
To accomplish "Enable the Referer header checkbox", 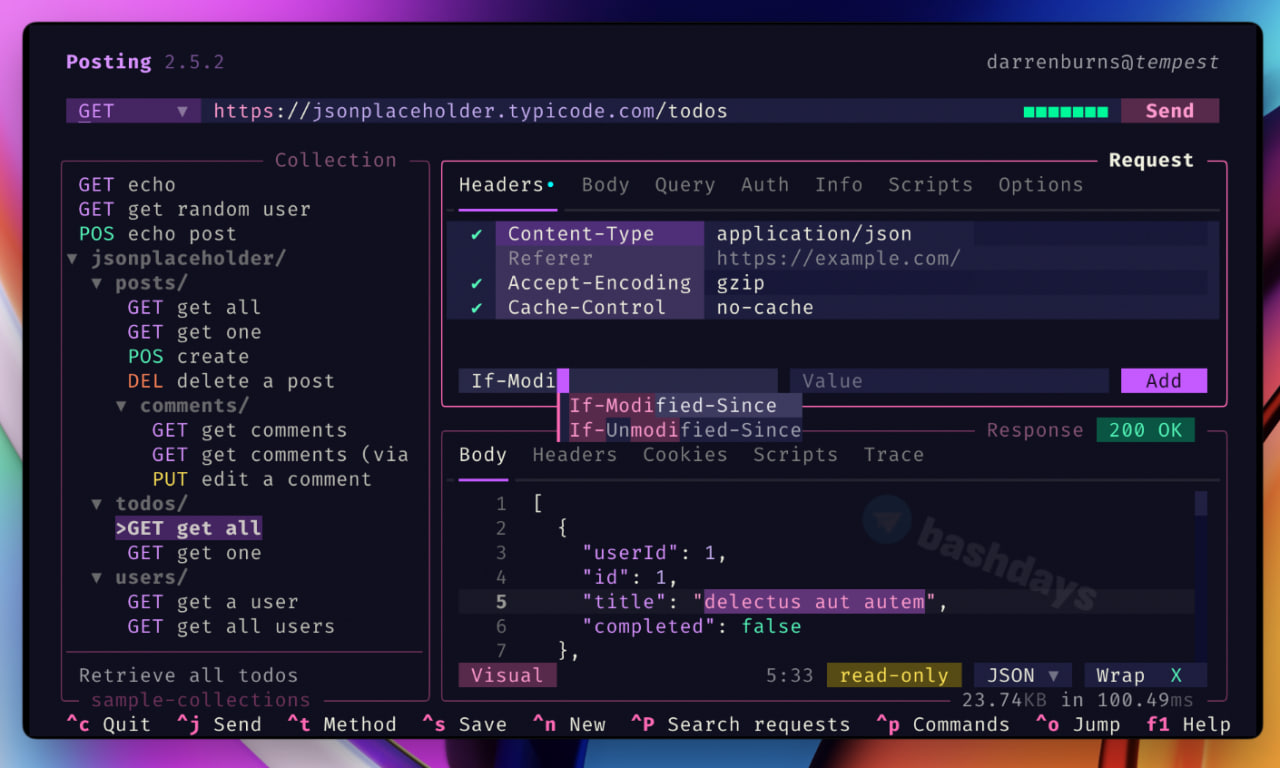I will (x=477, y=259).
